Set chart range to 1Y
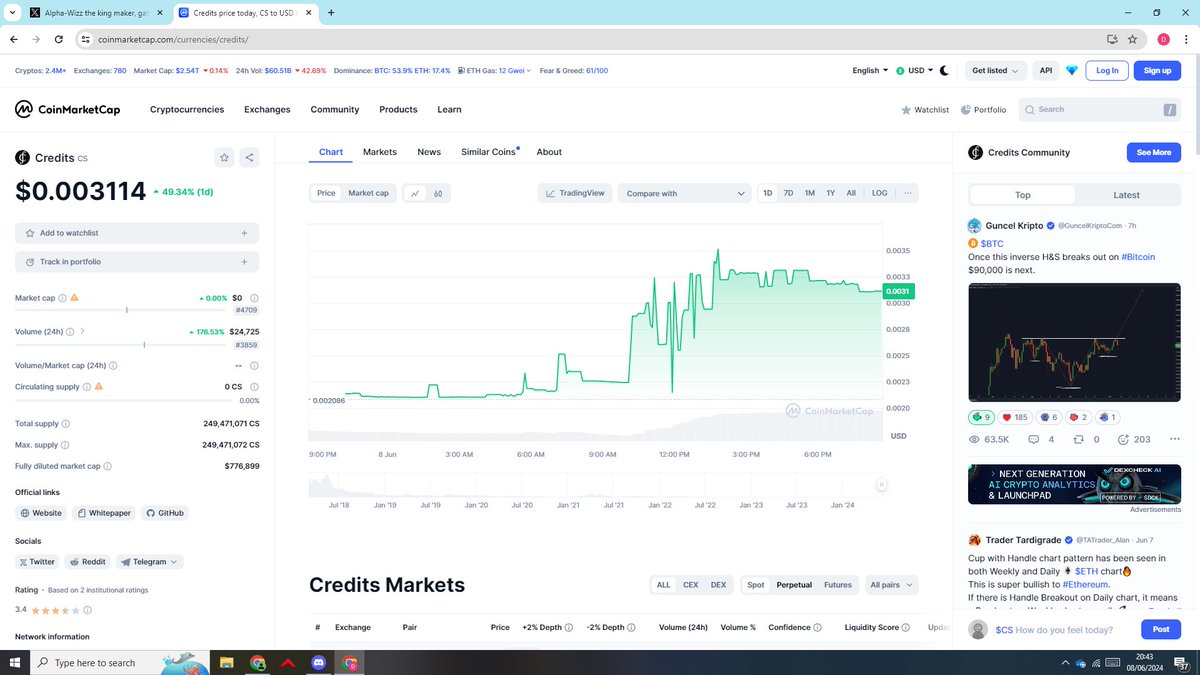Image resolution: width=1200 pixels, height=675 pixels. 830,193
